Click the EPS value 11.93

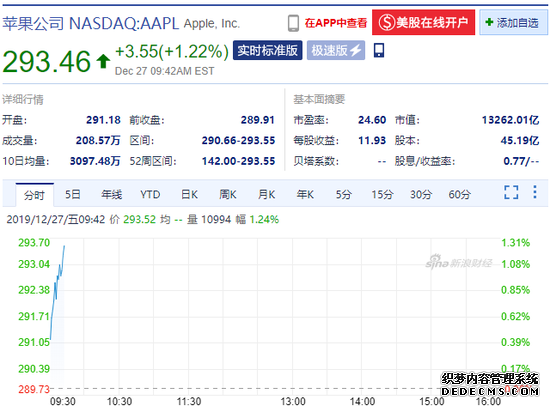pyautogui.click(x=372, y=140)
